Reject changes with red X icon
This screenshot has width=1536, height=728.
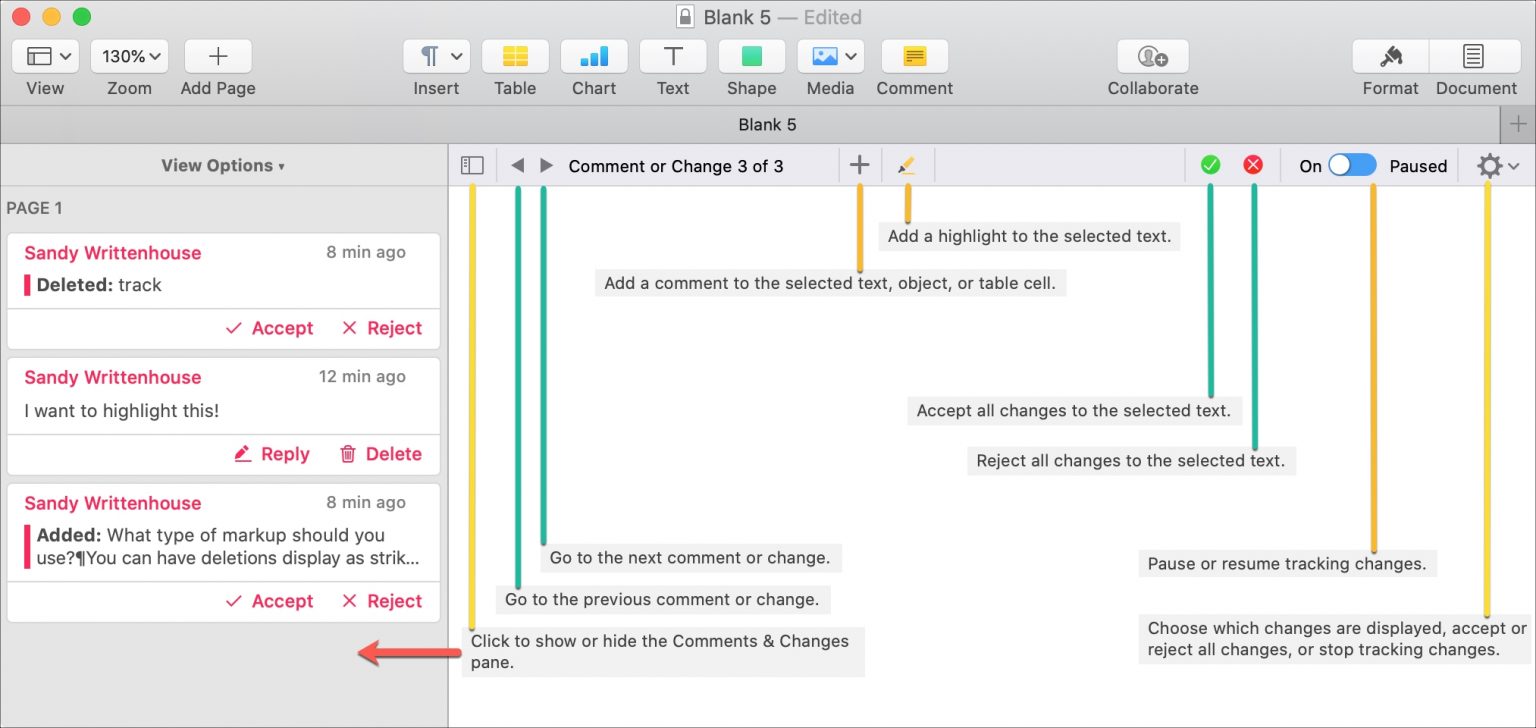click(x=1253, y=166)
